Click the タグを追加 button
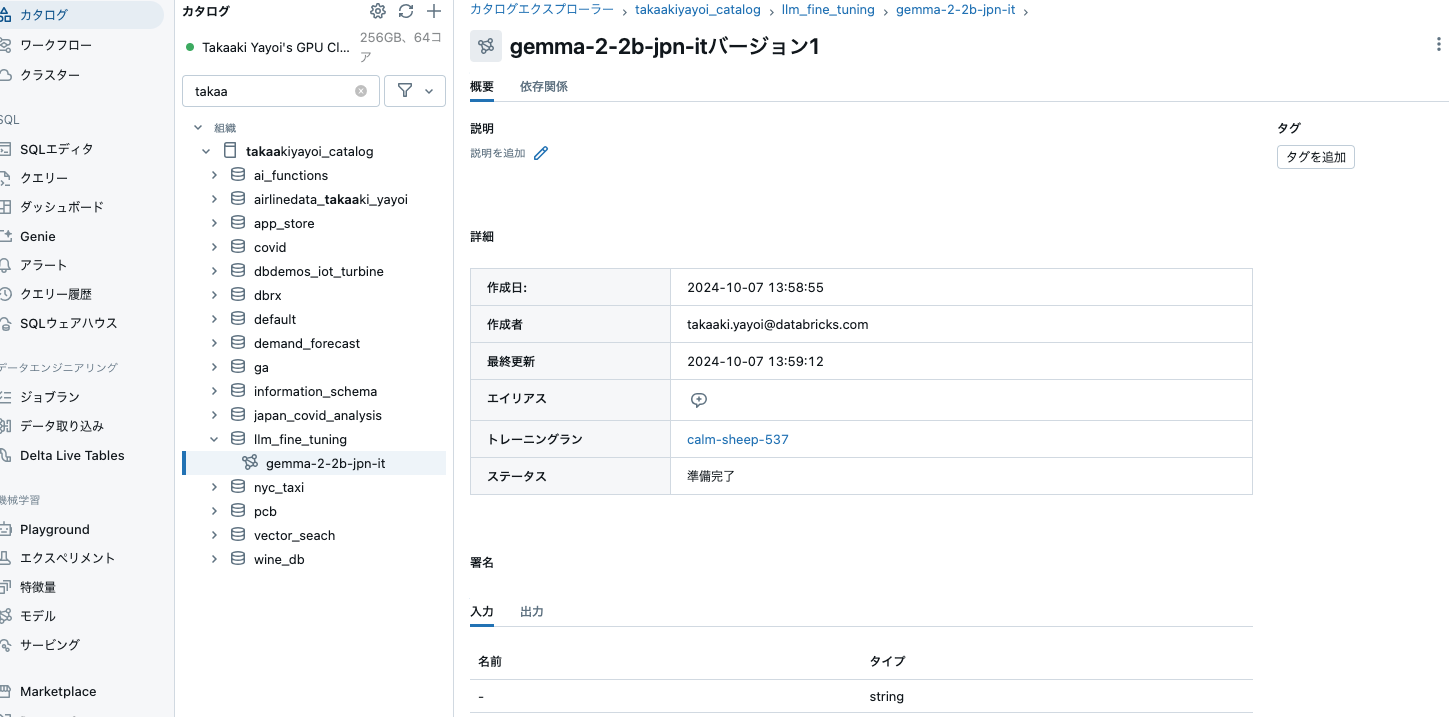Screen dimensions: 1449x717 pyautogui.click(x=1316, y=157)
